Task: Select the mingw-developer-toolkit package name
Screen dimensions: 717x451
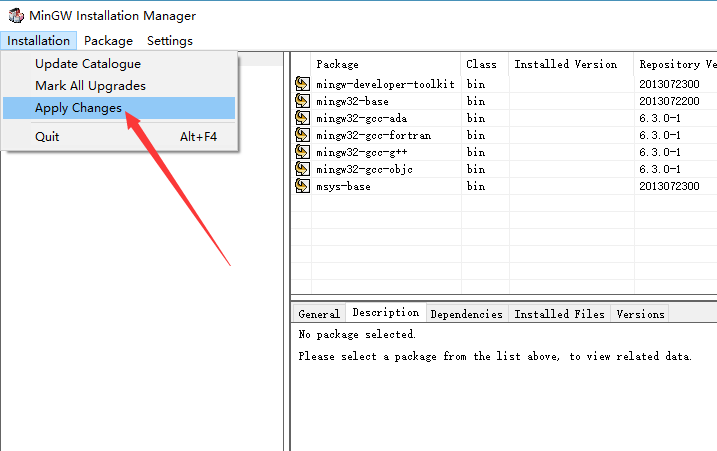Action: point(385,84)
